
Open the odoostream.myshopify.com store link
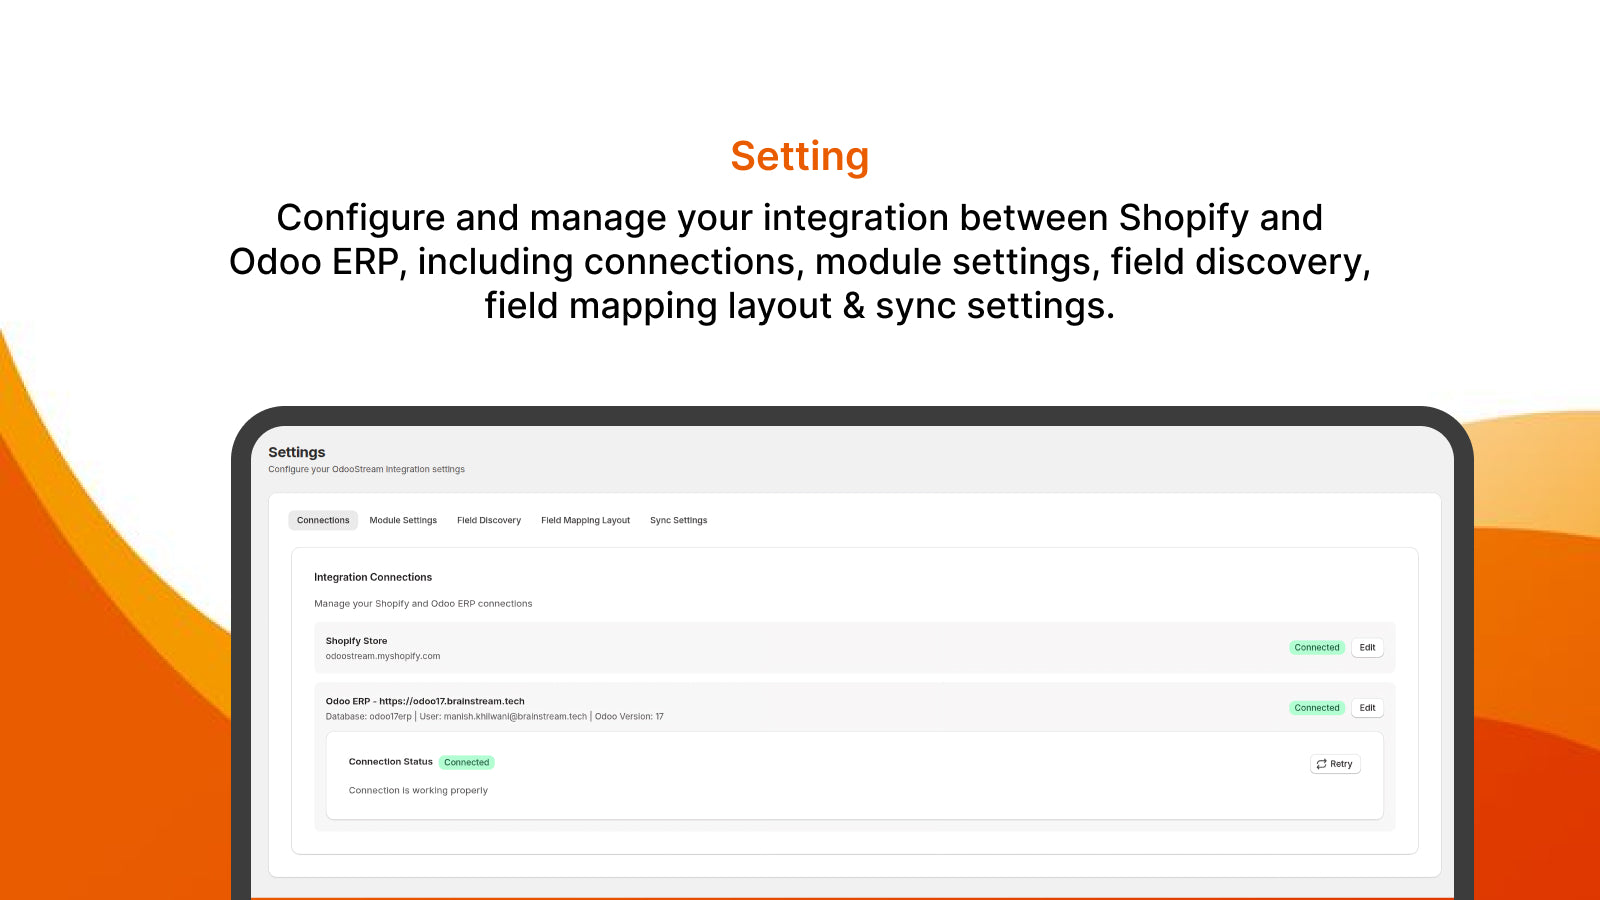click(383, 657)
